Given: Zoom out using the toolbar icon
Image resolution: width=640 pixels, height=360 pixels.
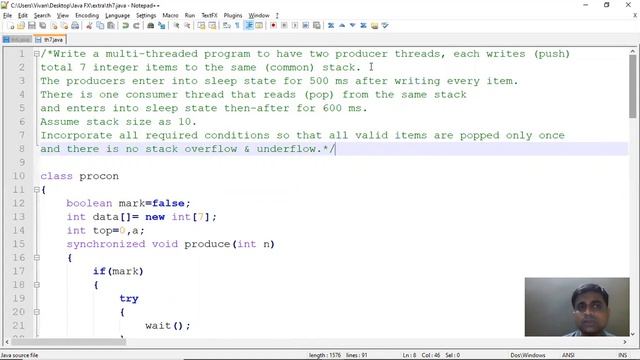Looking at the screenshot, I should pyautogui.click(x=187, y=26).
